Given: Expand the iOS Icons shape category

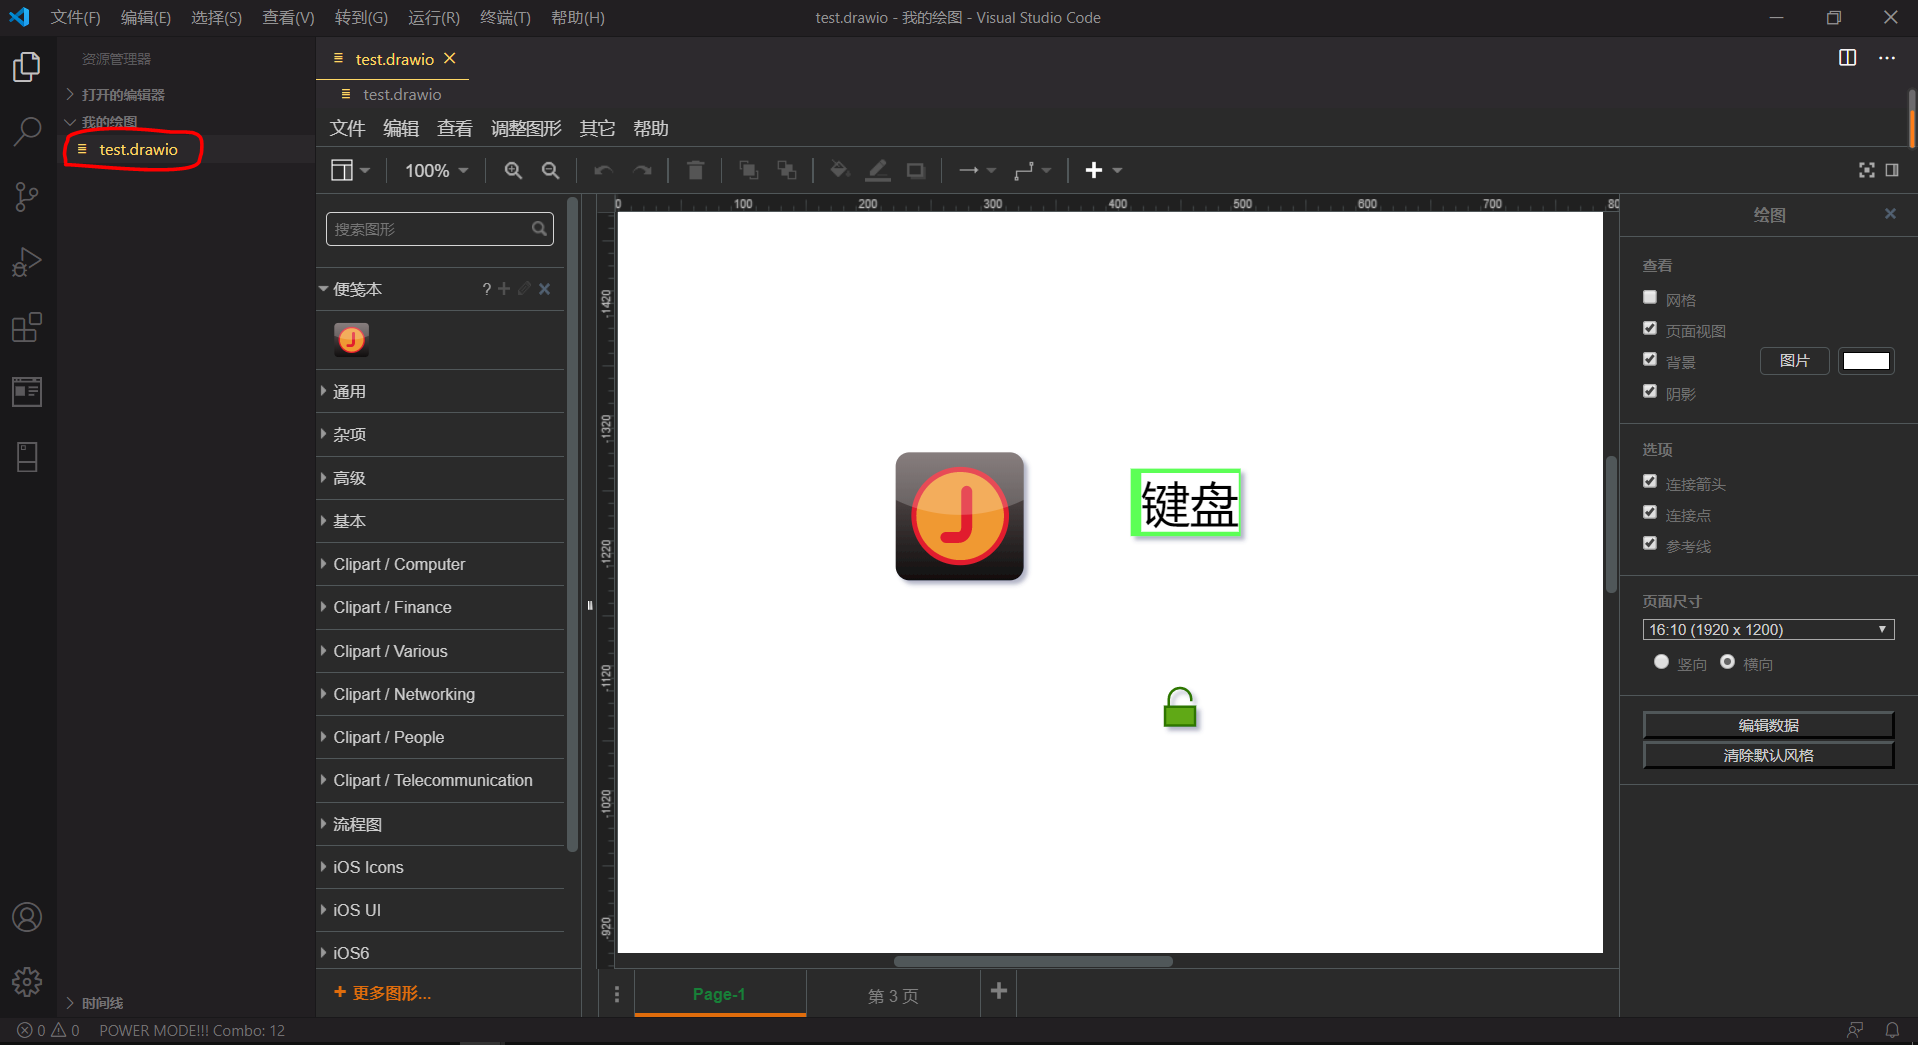Looking at the screenshot, I should click(x=440, y=867).
